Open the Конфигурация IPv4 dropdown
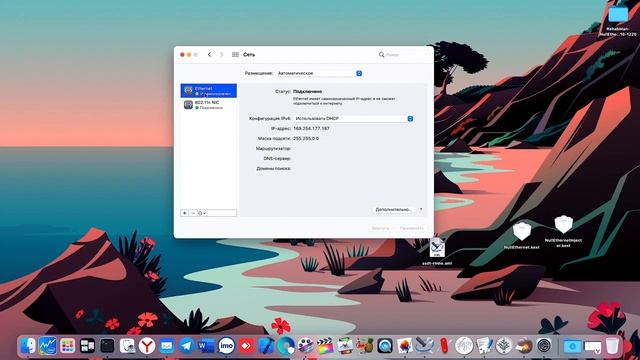Viewport: 640px width, 360px height. point(353,118)
